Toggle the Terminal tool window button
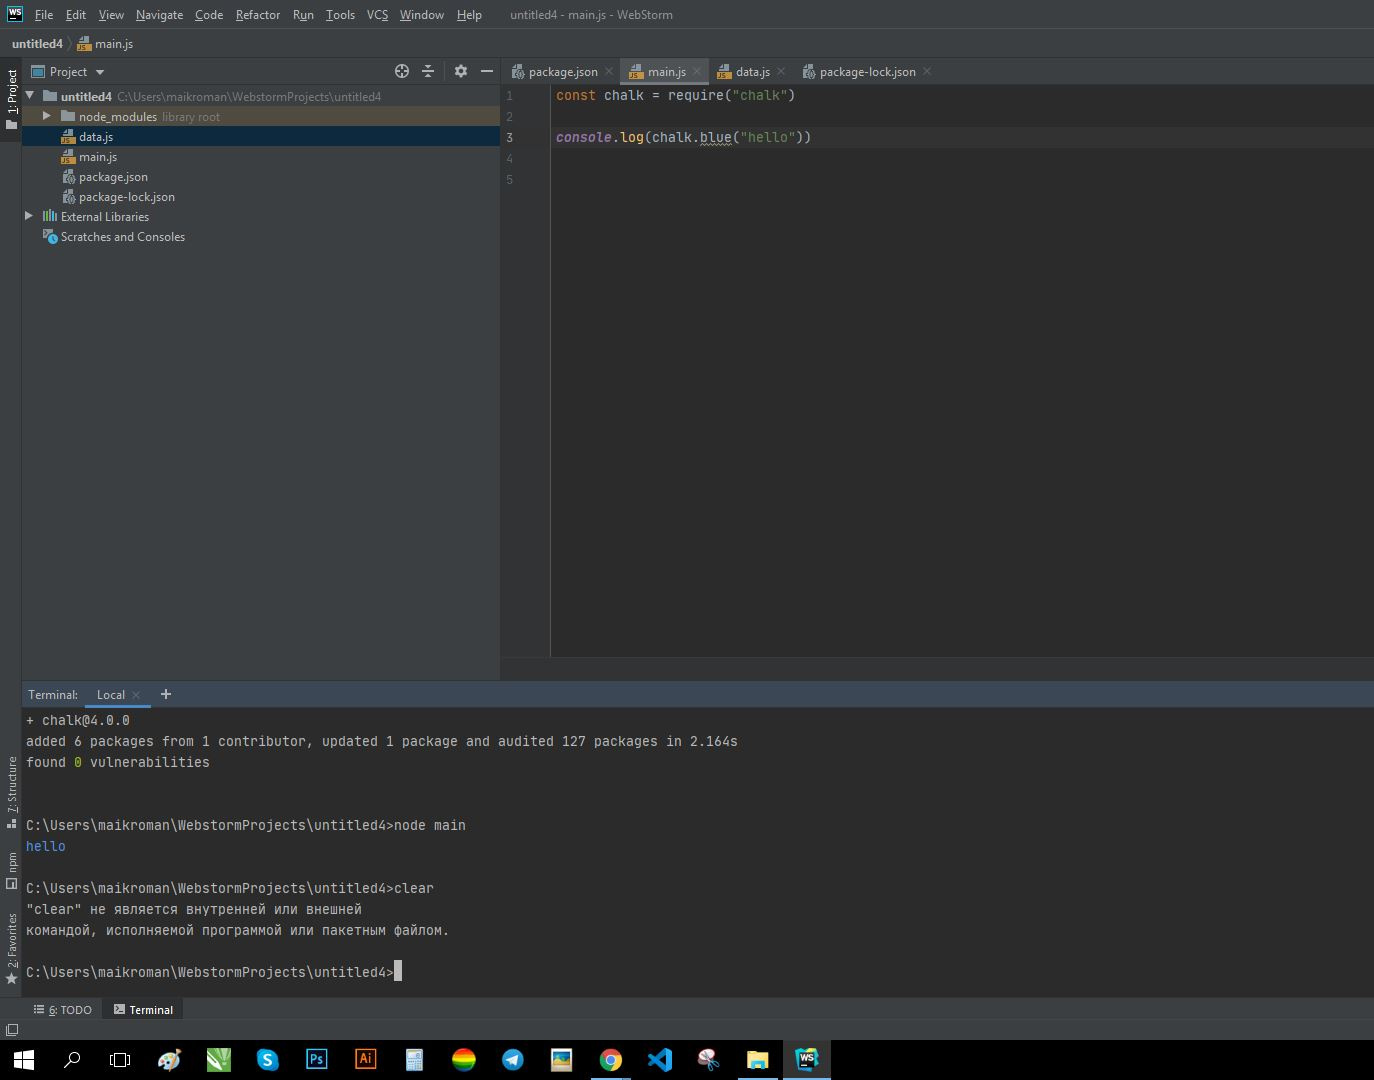Image resolution: width=1374 pixels, height=1080 pixels. [x=143, y=1010]
